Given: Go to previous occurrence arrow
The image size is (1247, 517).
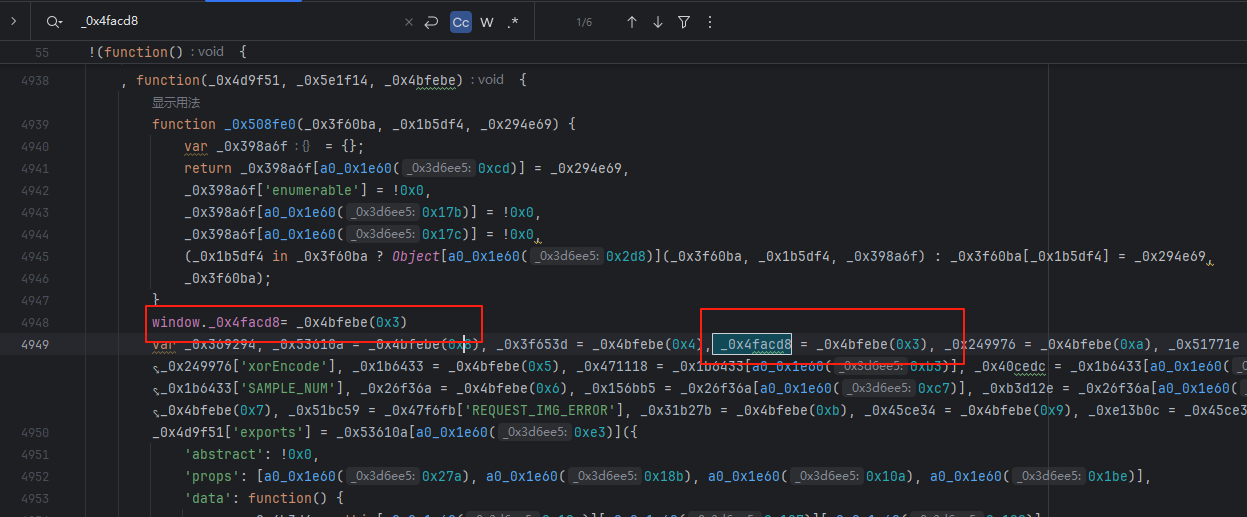Looking at the screenshot, I should click(632, 22).
